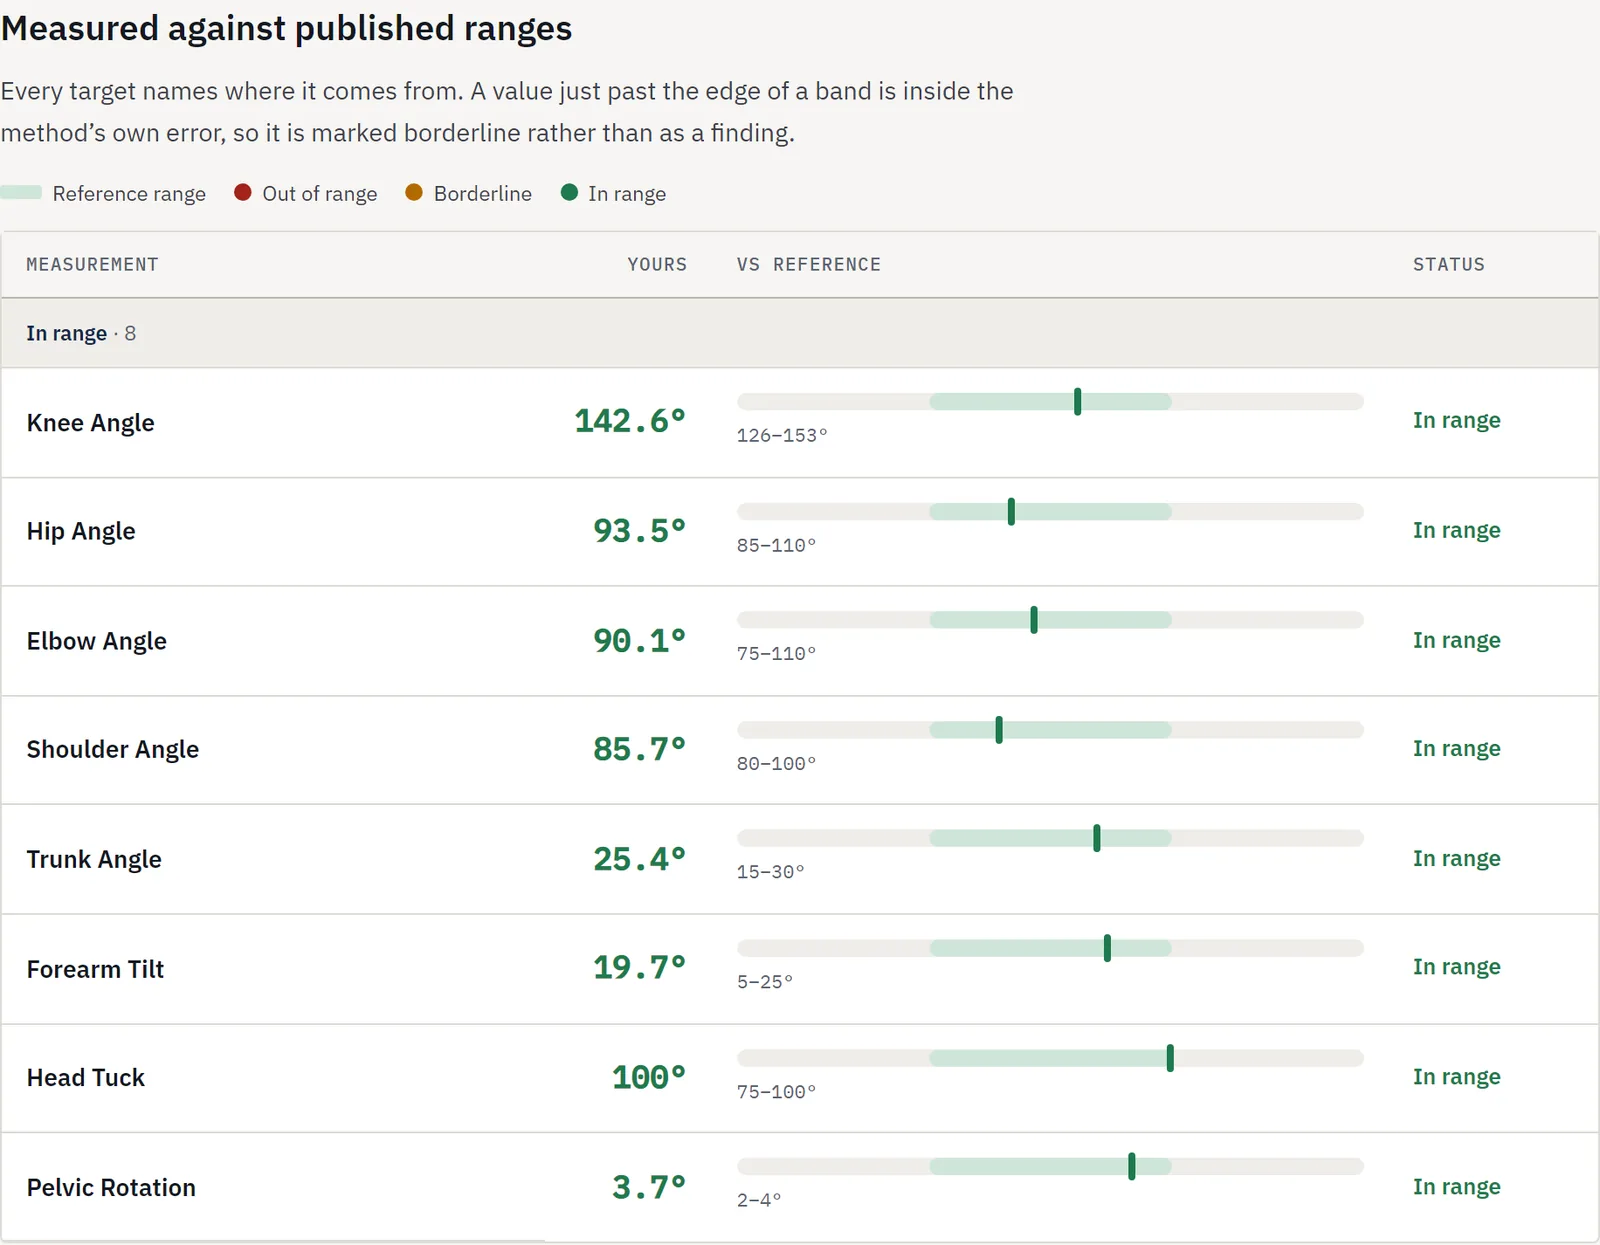Viewport: 1600px width, 1245px height.
Task: Click the STATUS column header
Action: tap(1449, 265)
